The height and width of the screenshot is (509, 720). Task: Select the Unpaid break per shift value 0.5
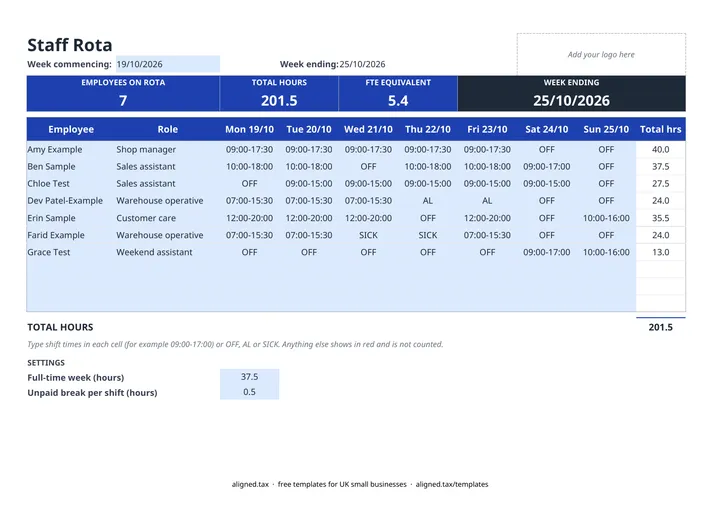click(249, 392)
